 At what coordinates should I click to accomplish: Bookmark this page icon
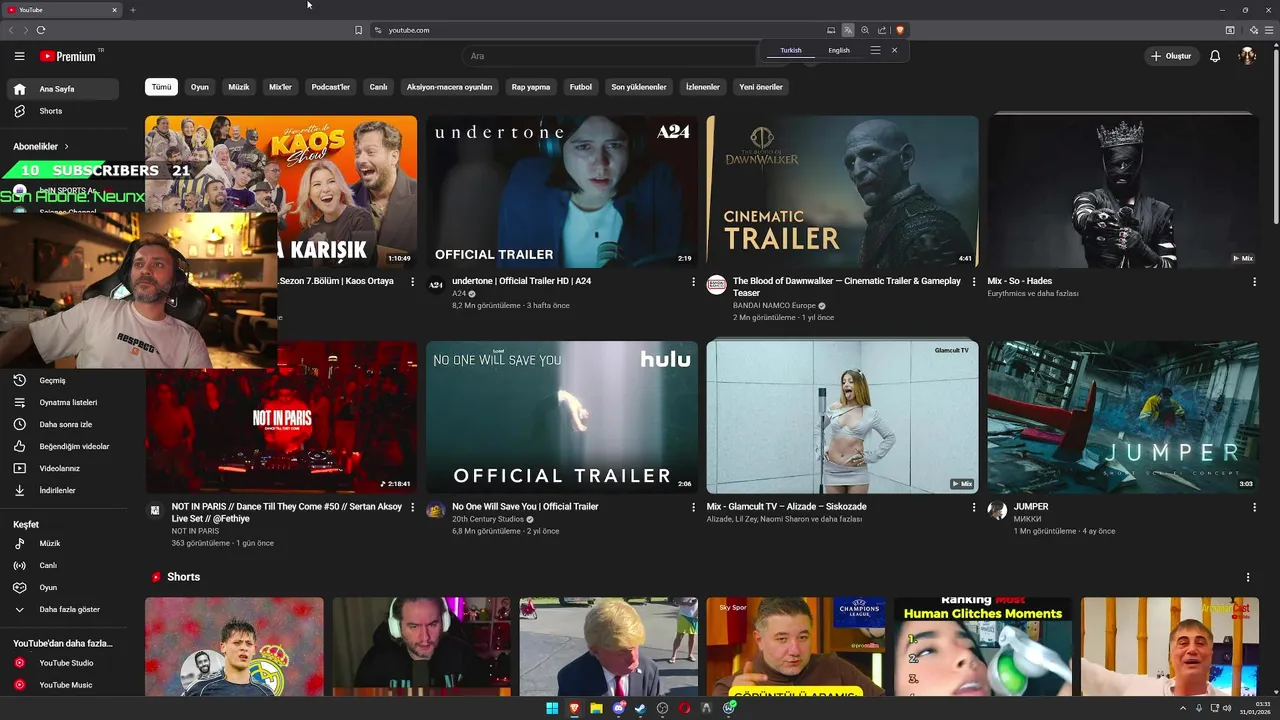point(358,30)
